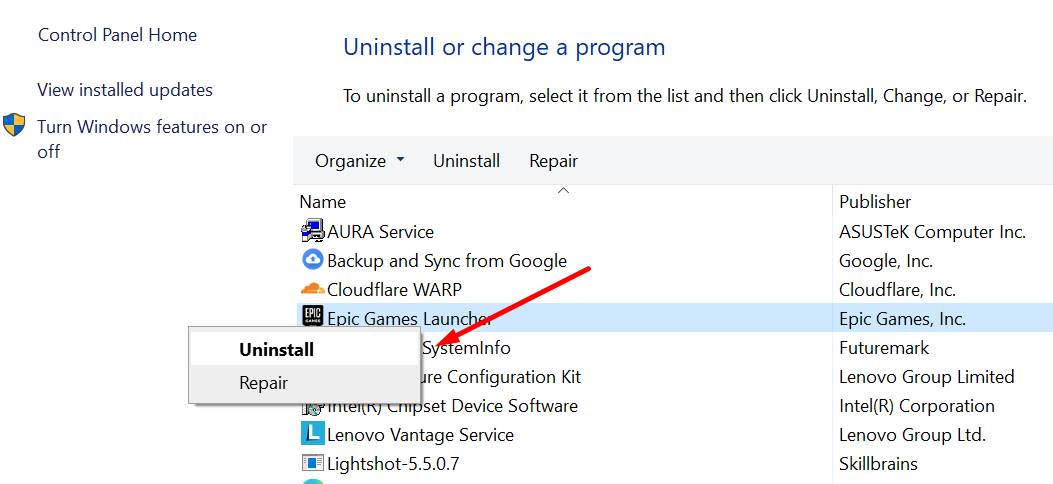Choose Uninstall from the context menu
The width and height of the screenshot is (1053, 484).
(276, 350)
